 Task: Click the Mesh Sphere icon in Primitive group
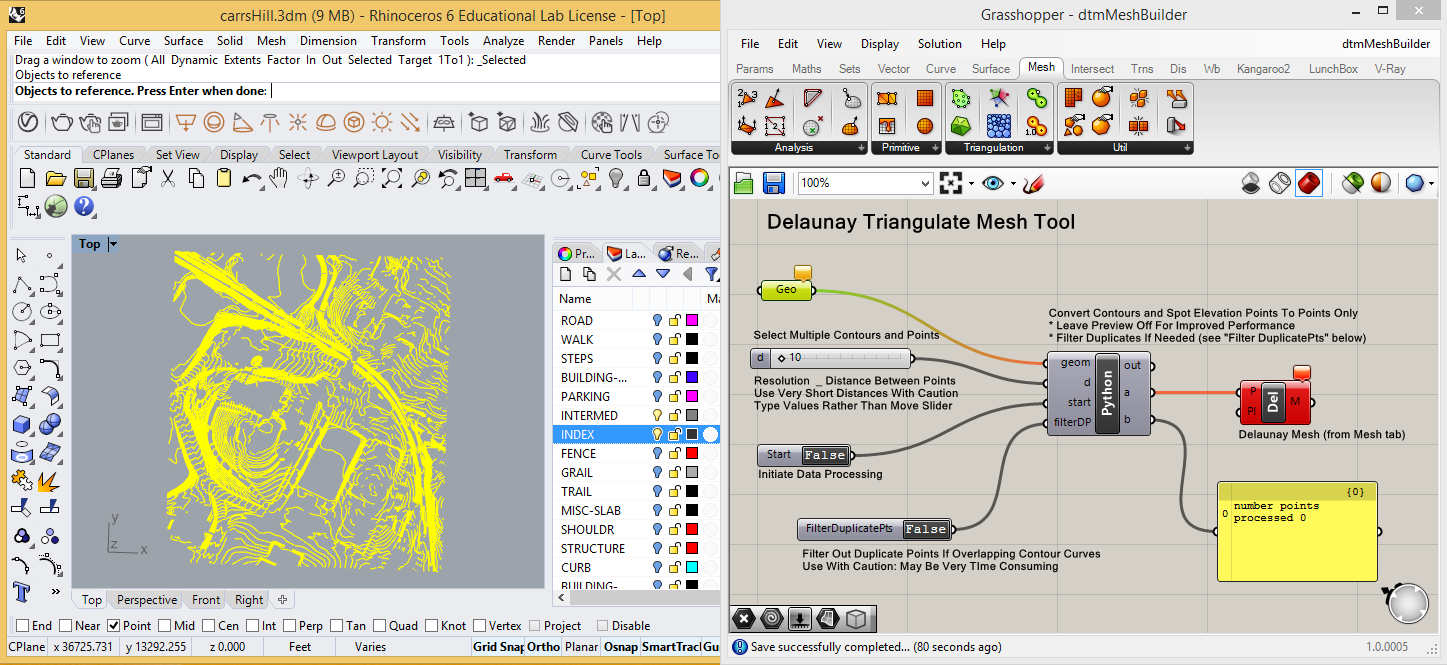click(924, 126)
